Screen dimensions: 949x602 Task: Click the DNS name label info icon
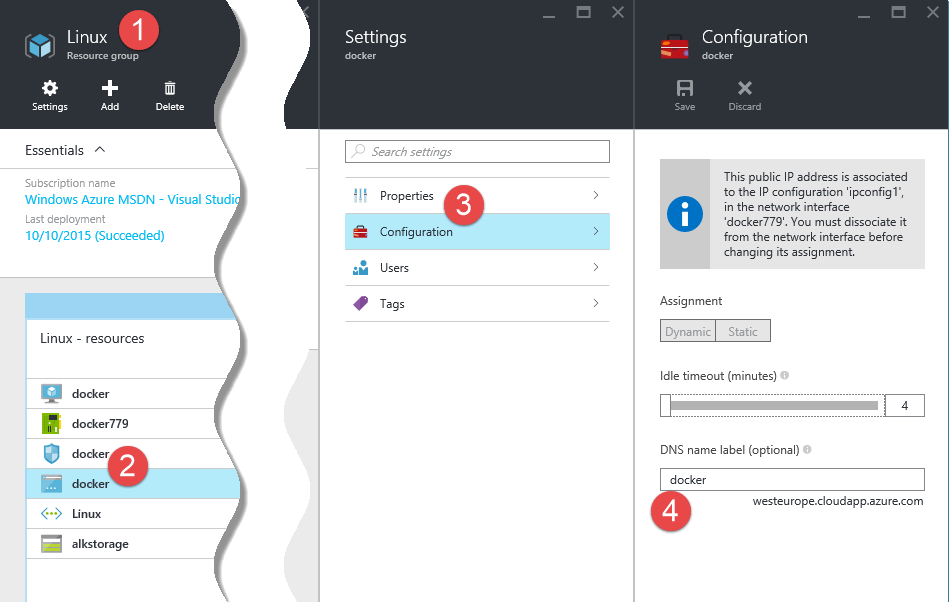click(x=807, y=450)
